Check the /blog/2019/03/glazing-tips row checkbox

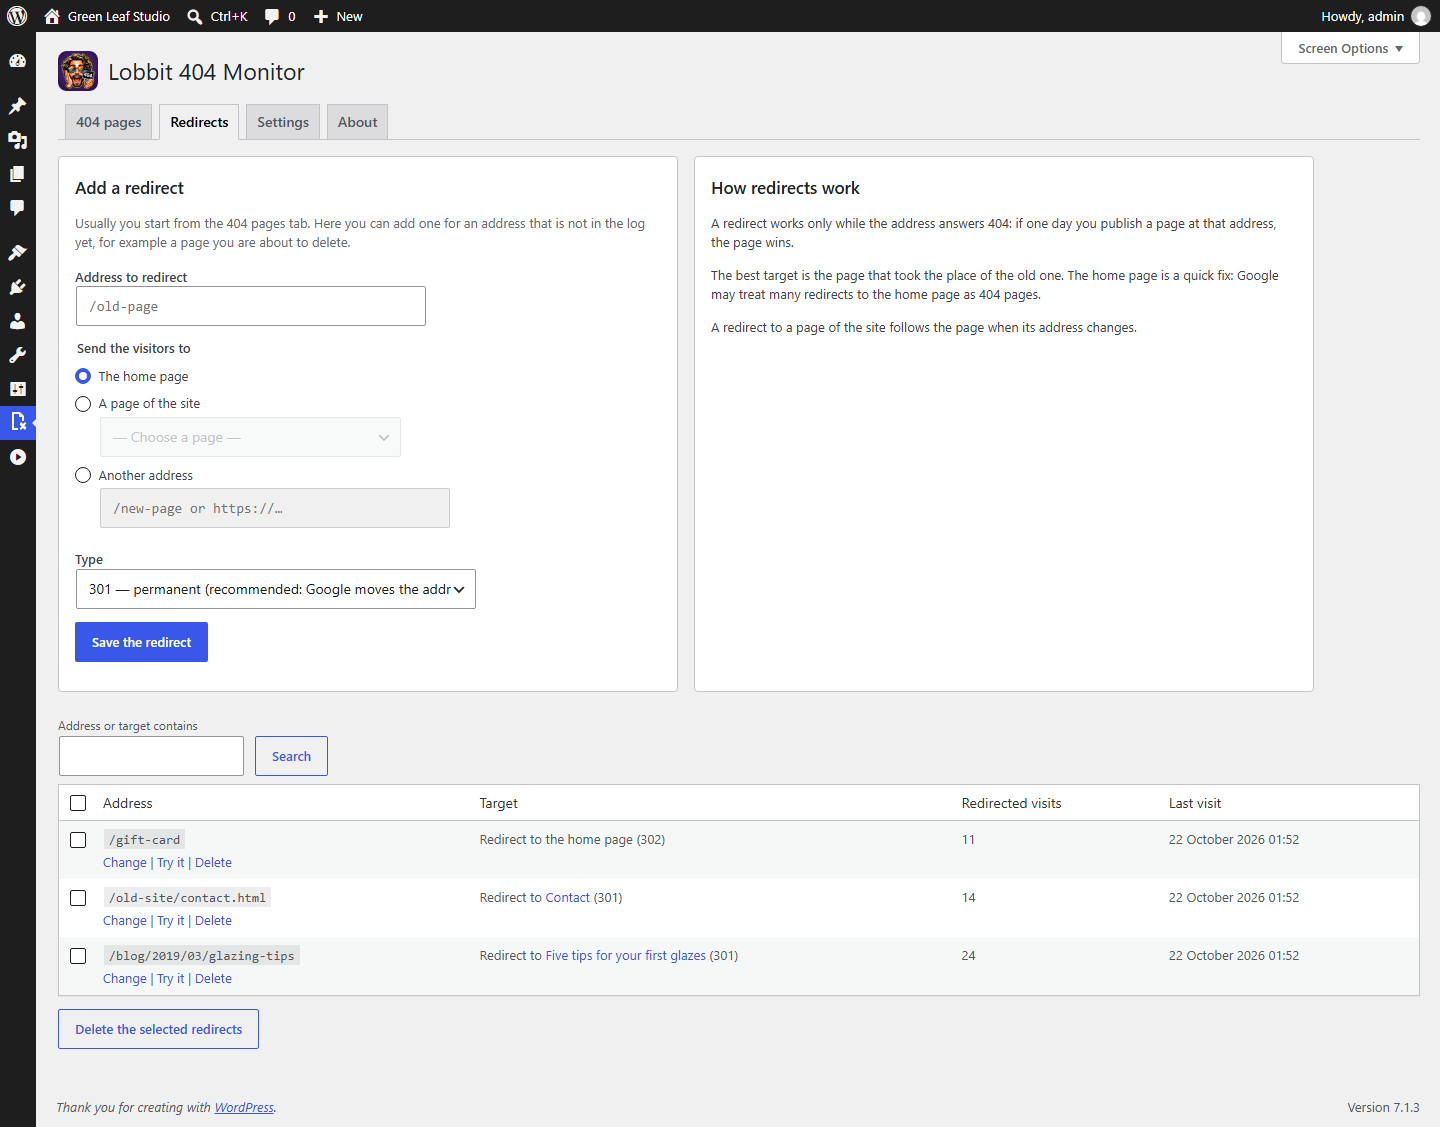(x=78, y=956)
